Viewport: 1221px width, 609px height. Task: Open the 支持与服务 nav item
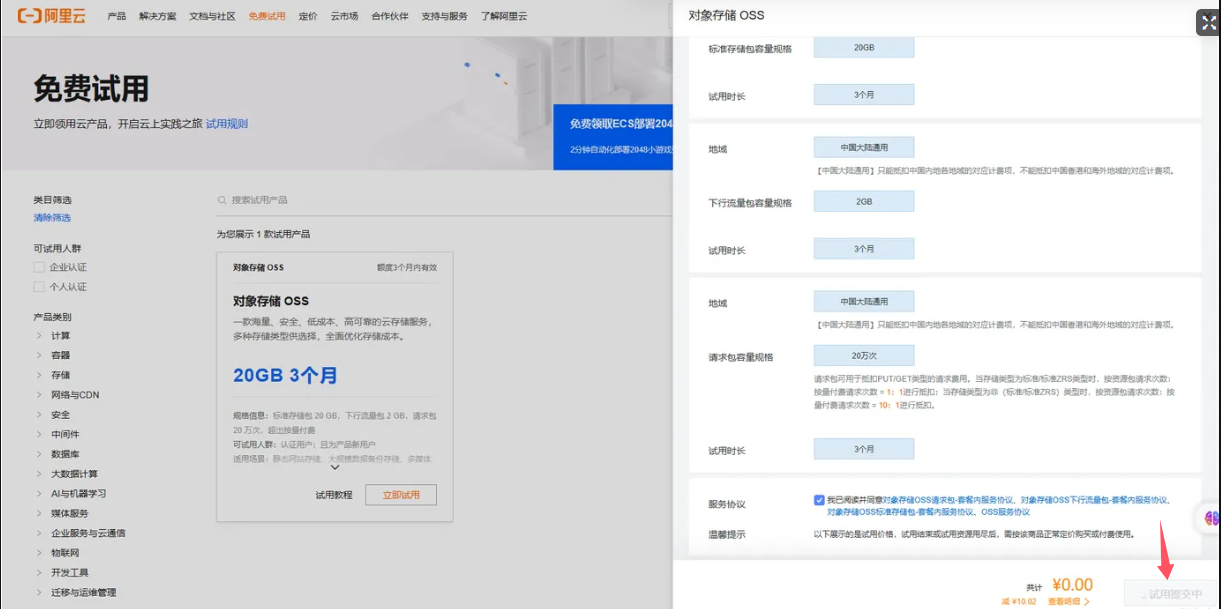tap(445, 17)
